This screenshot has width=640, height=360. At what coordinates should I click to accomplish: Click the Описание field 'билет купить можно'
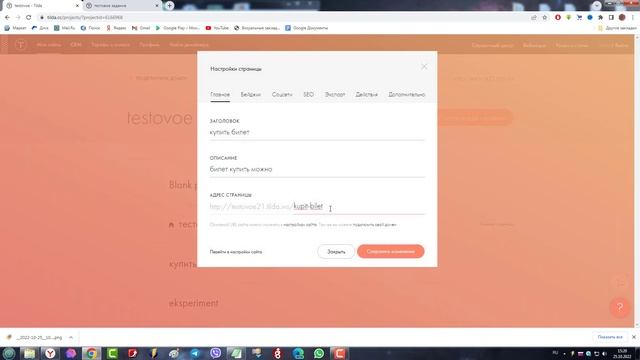[317, 169]
